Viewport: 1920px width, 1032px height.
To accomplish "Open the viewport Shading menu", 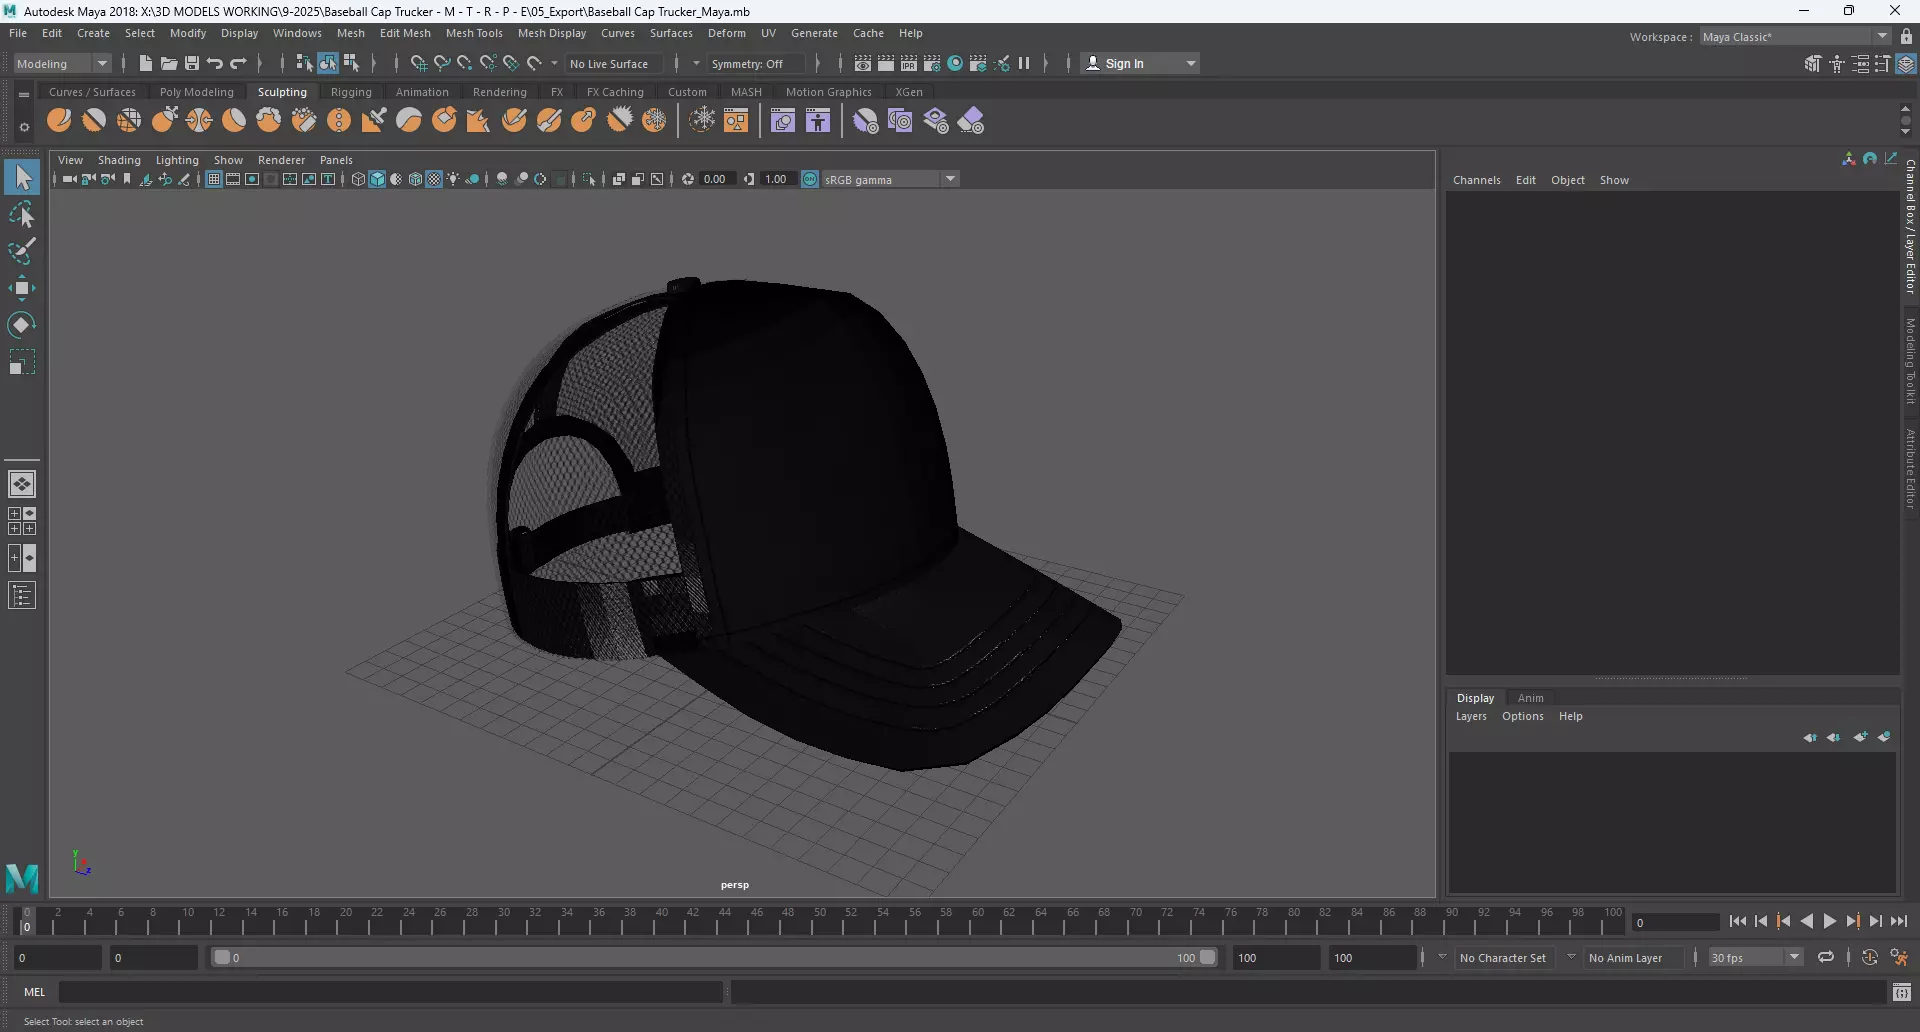I will [x=119, y=160].
